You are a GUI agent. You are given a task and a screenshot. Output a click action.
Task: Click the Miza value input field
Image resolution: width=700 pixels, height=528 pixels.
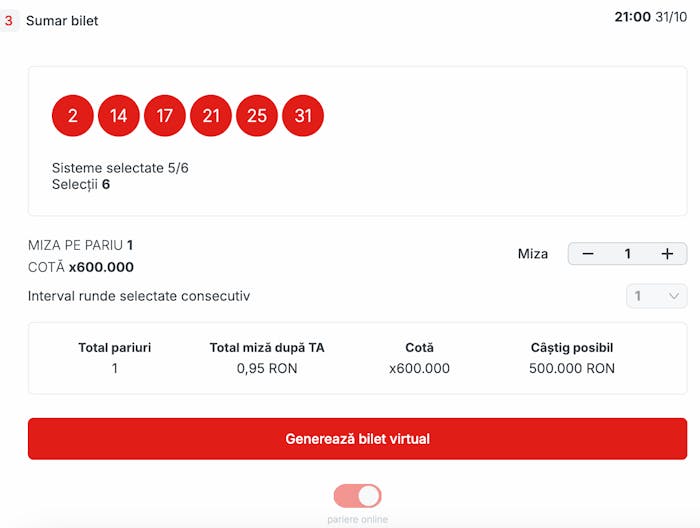(x=627, y=254)
